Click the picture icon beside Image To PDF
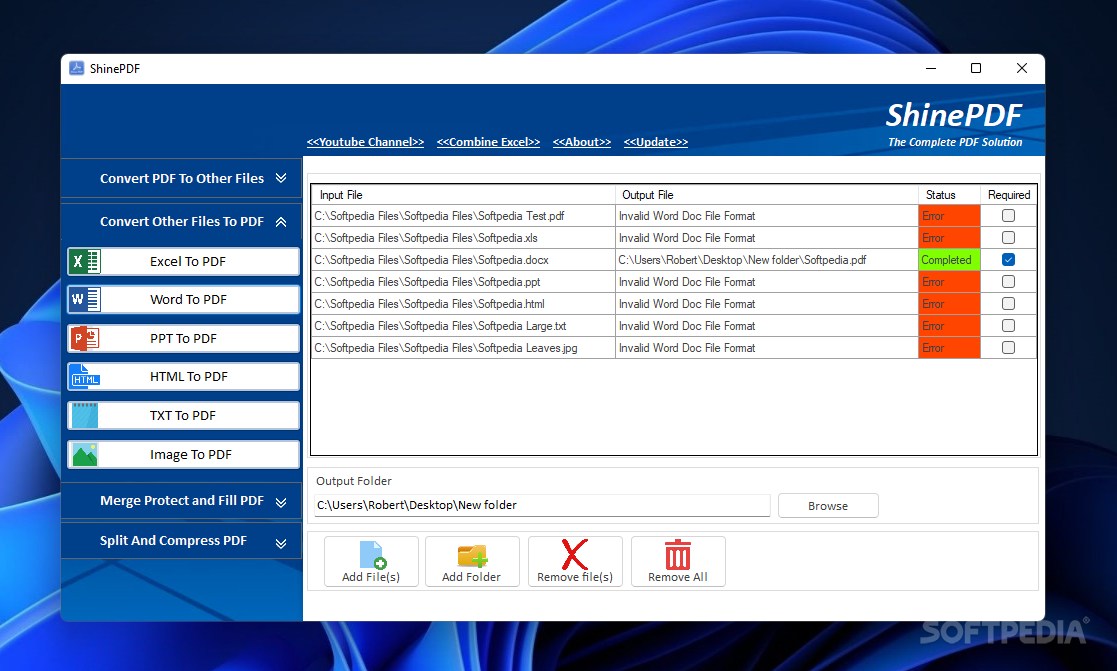Image resolution: width=1117 pixels, height=671 pixels. click(85, 454)
